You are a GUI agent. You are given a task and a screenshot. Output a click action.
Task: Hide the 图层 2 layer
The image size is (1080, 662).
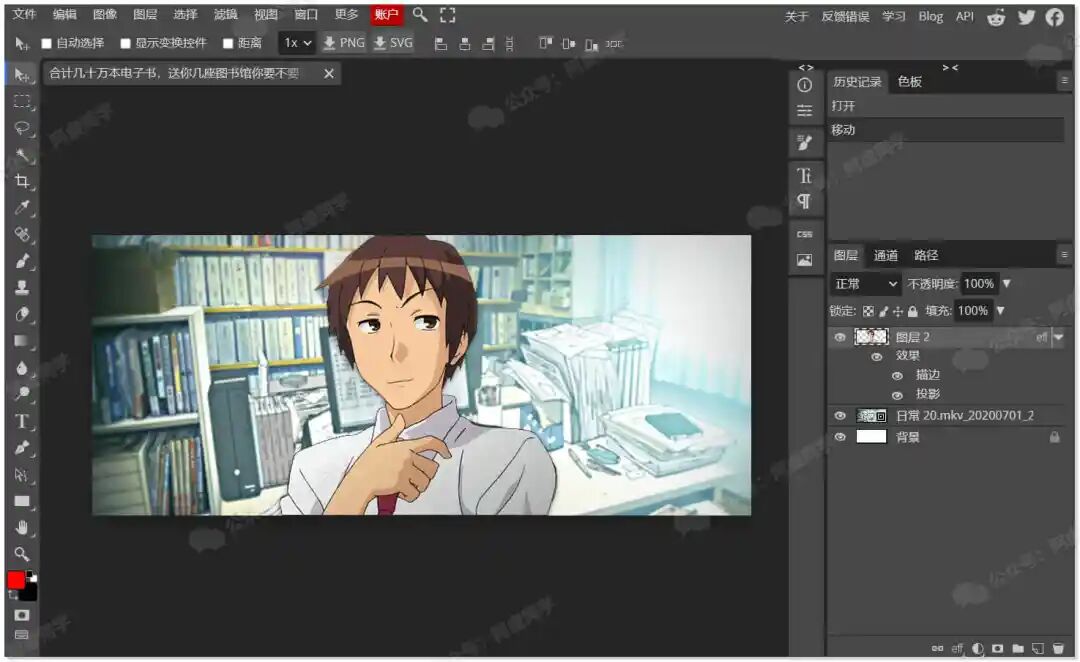[x=840, y=338]
